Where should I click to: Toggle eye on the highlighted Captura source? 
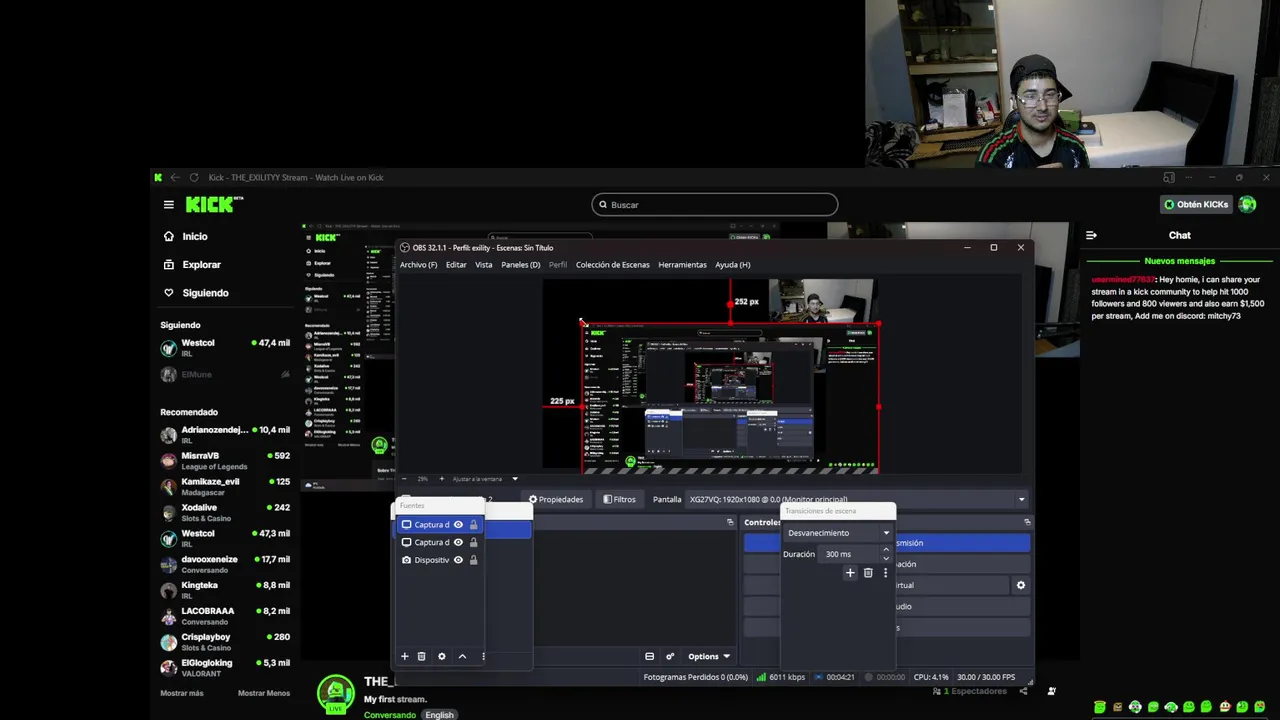(458, 525)
